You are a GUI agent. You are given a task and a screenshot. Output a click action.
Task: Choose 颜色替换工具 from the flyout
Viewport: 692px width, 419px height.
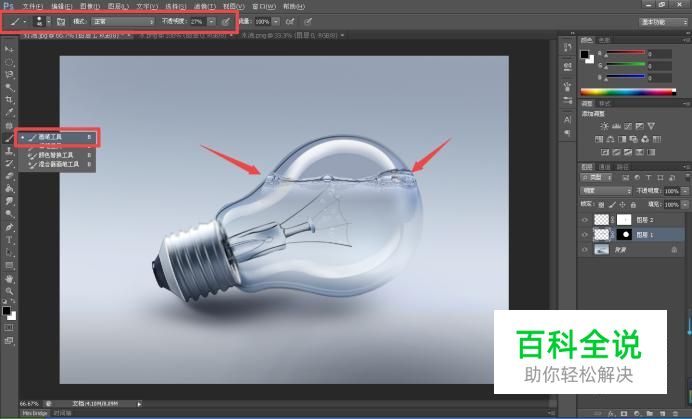pyautogui.click(x=58, y=155)
